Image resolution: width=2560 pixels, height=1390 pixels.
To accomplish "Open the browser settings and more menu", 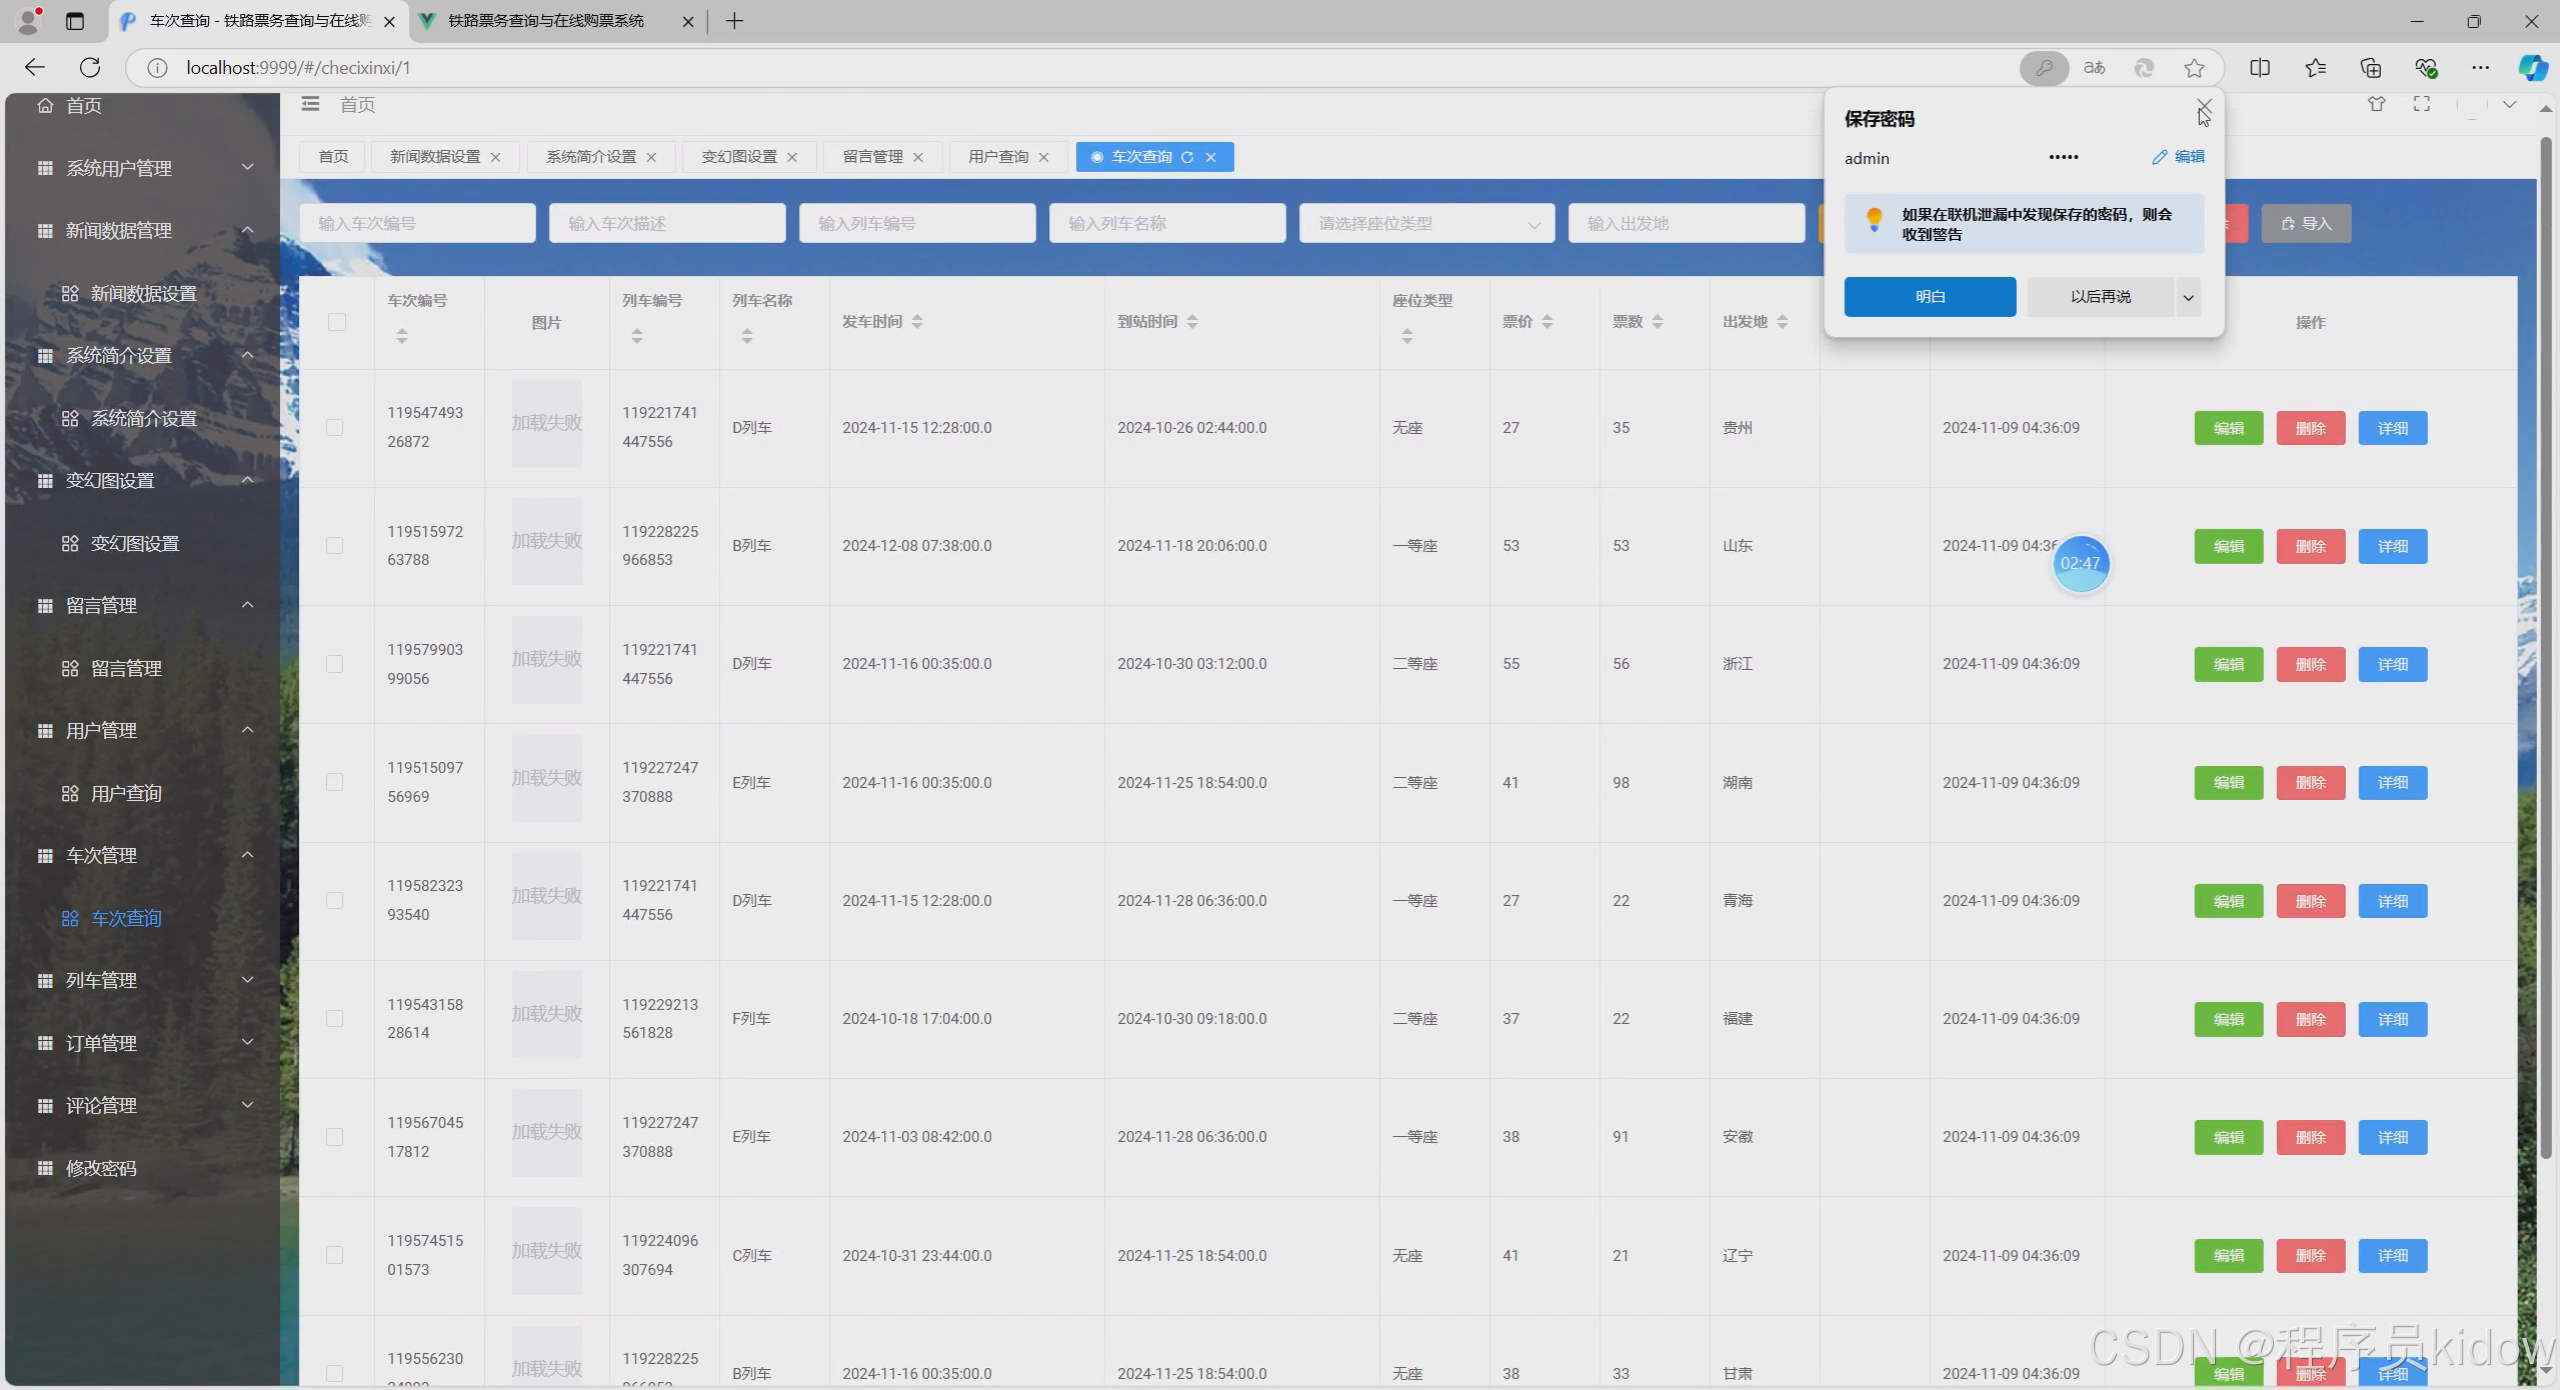I will [2481, 68].
